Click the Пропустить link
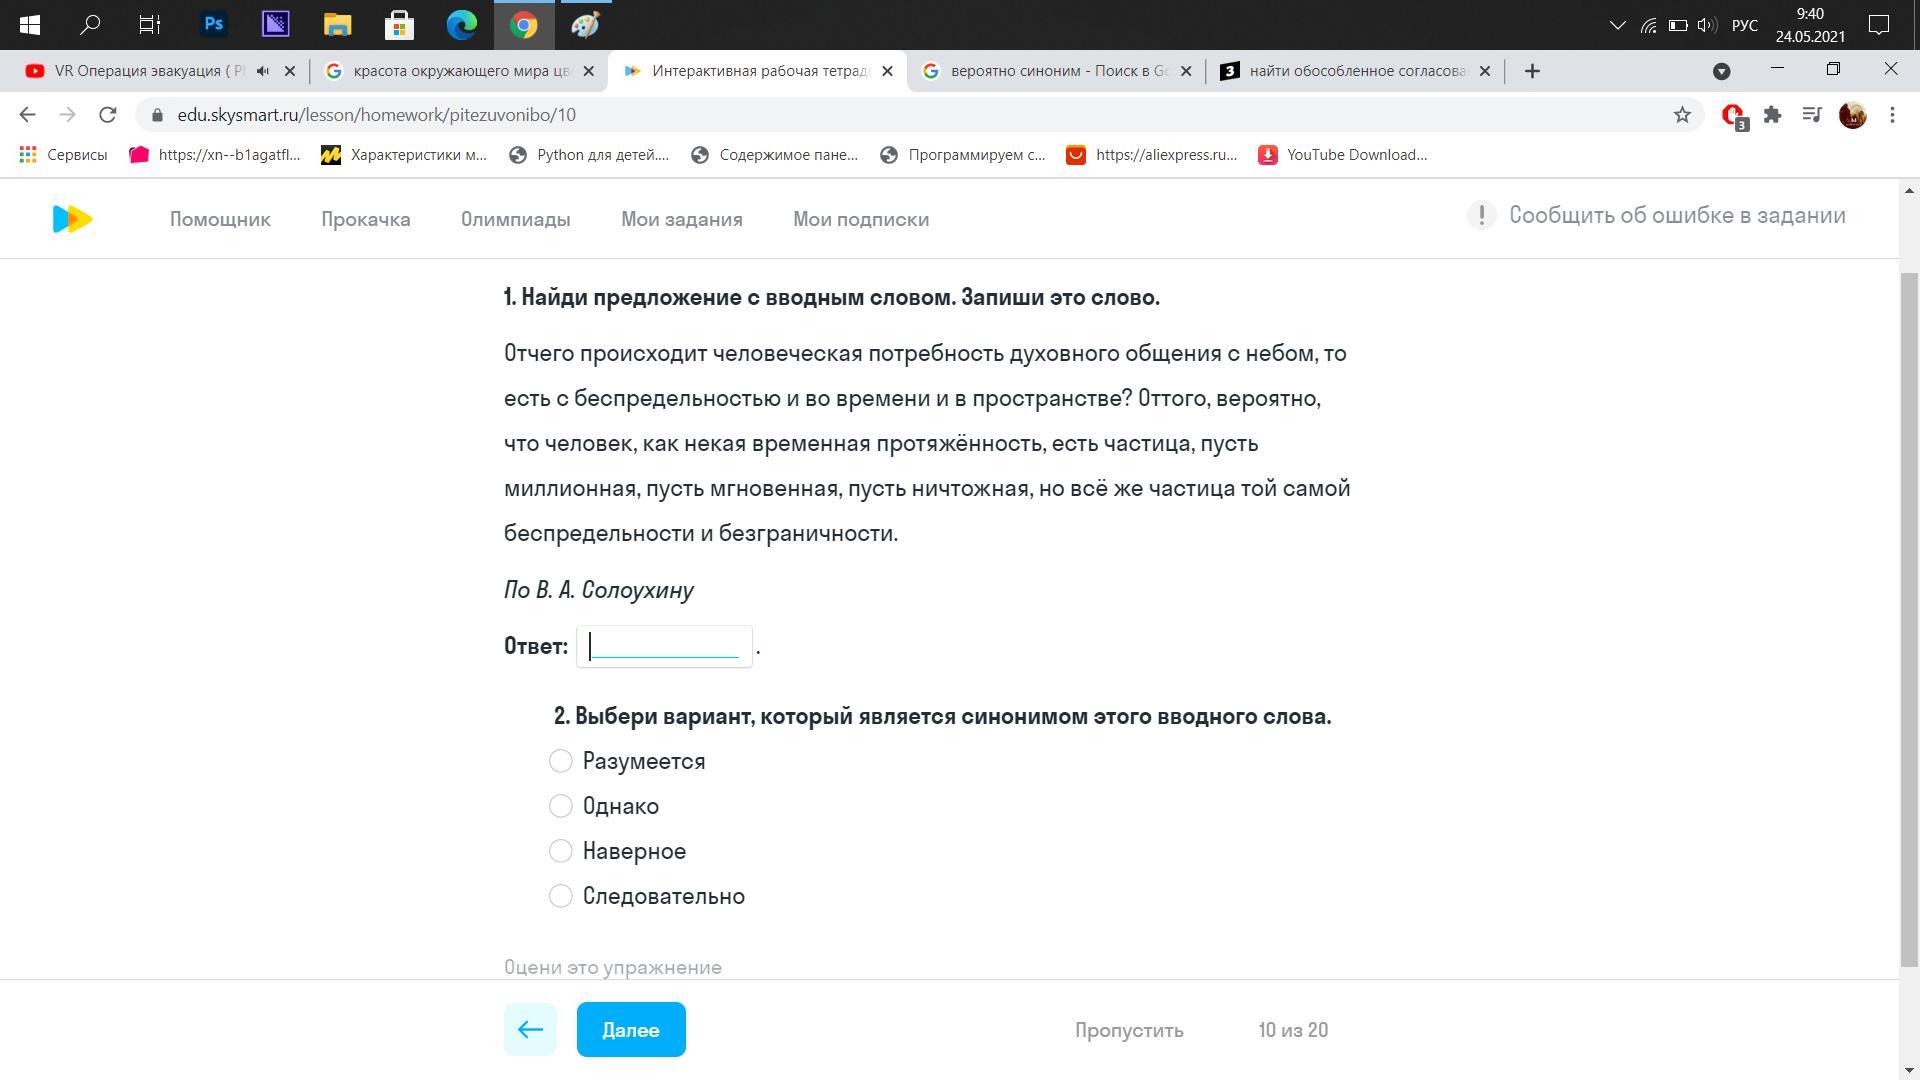This screenshot has height=1080, width=1920. pyautogui.click(x=1129, y=1030)
